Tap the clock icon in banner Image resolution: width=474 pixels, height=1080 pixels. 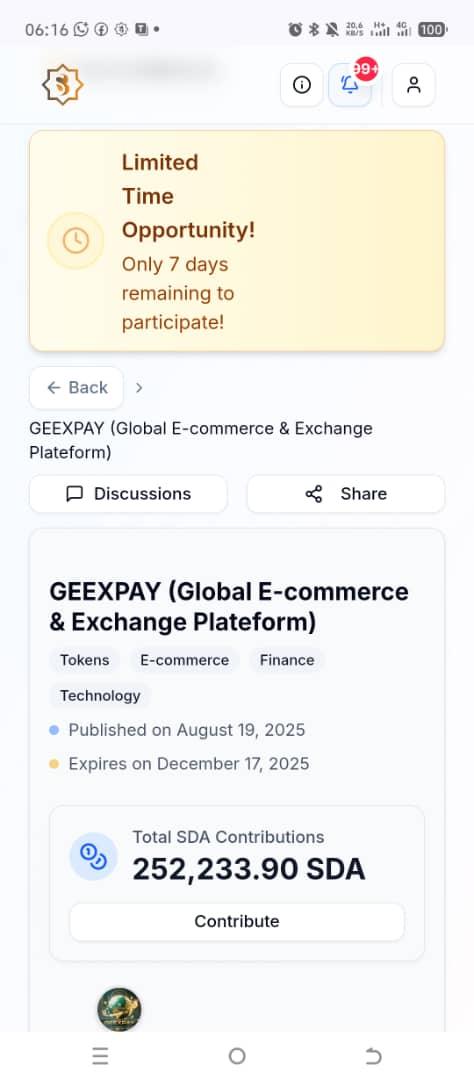pyautogui.click(x=76, y=241)
